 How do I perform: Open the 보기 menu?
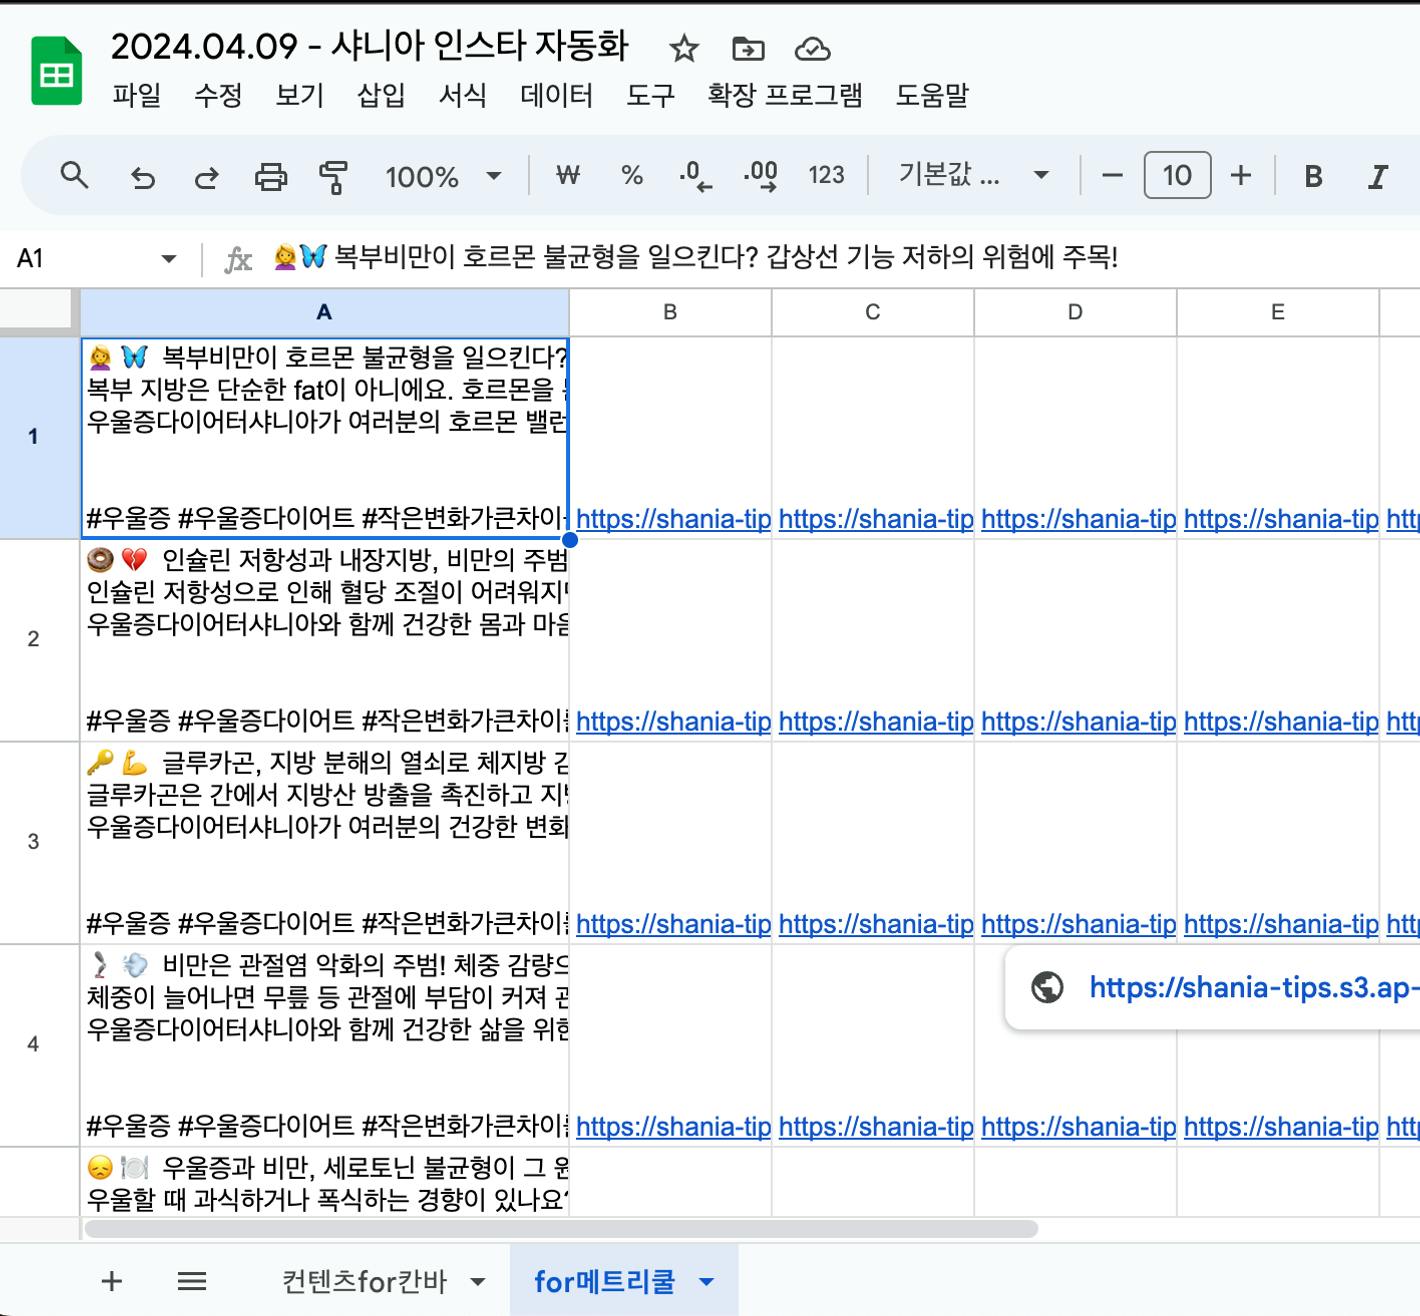tap(299, 95)
